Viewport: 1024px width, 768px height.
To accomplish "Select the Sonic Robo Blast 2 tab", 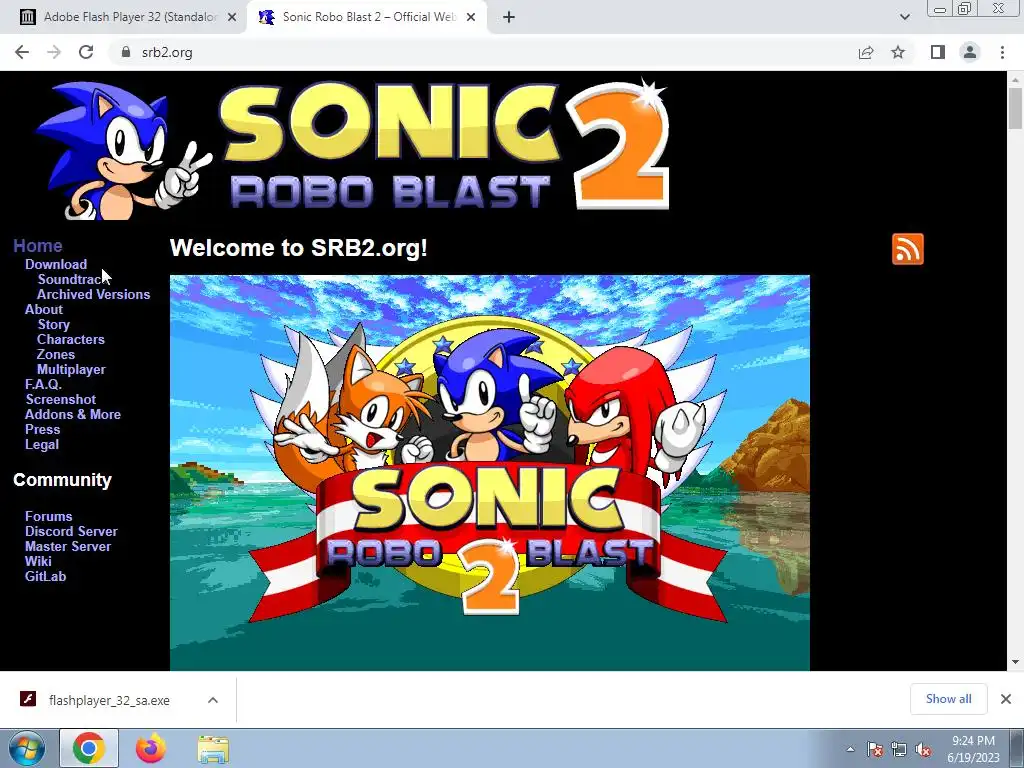I will 366,17.
